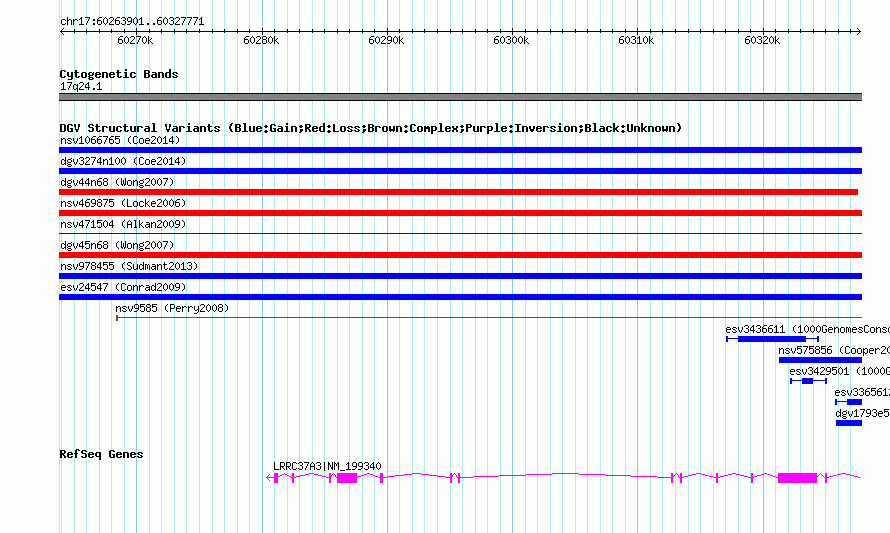Click the 60300k ruler position label

tap(511, 40)
